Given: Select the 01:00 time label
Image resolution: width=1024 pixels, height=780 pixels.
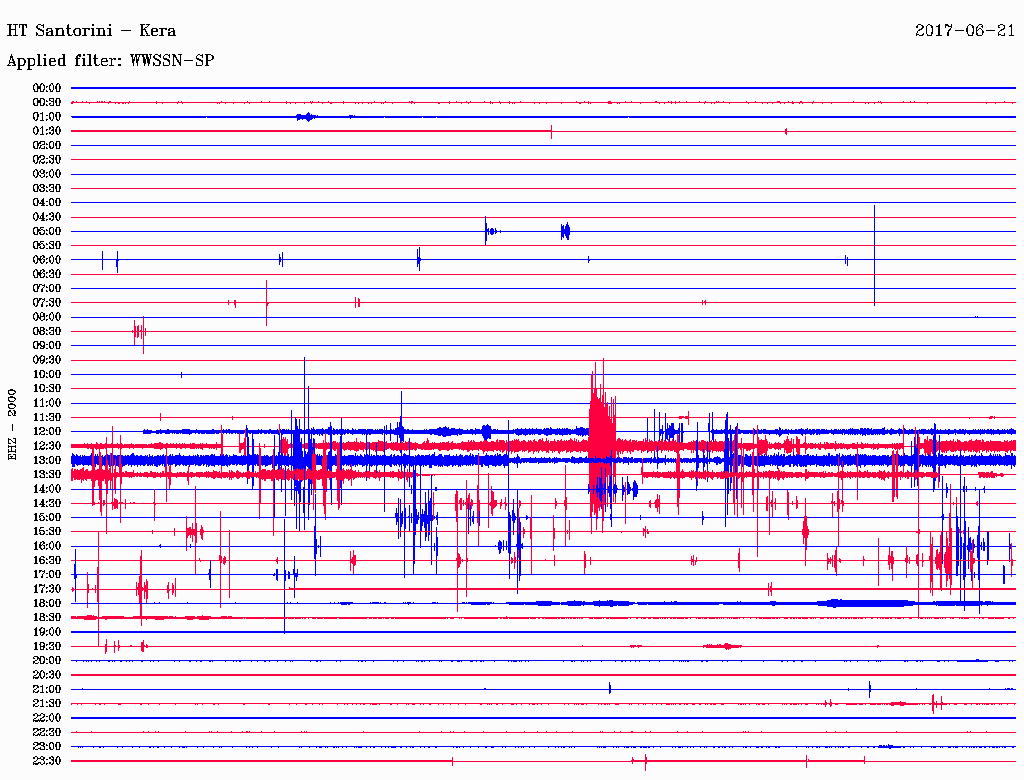Looking at the screenshot, I should pyautogui.click(x=46, y=116).
